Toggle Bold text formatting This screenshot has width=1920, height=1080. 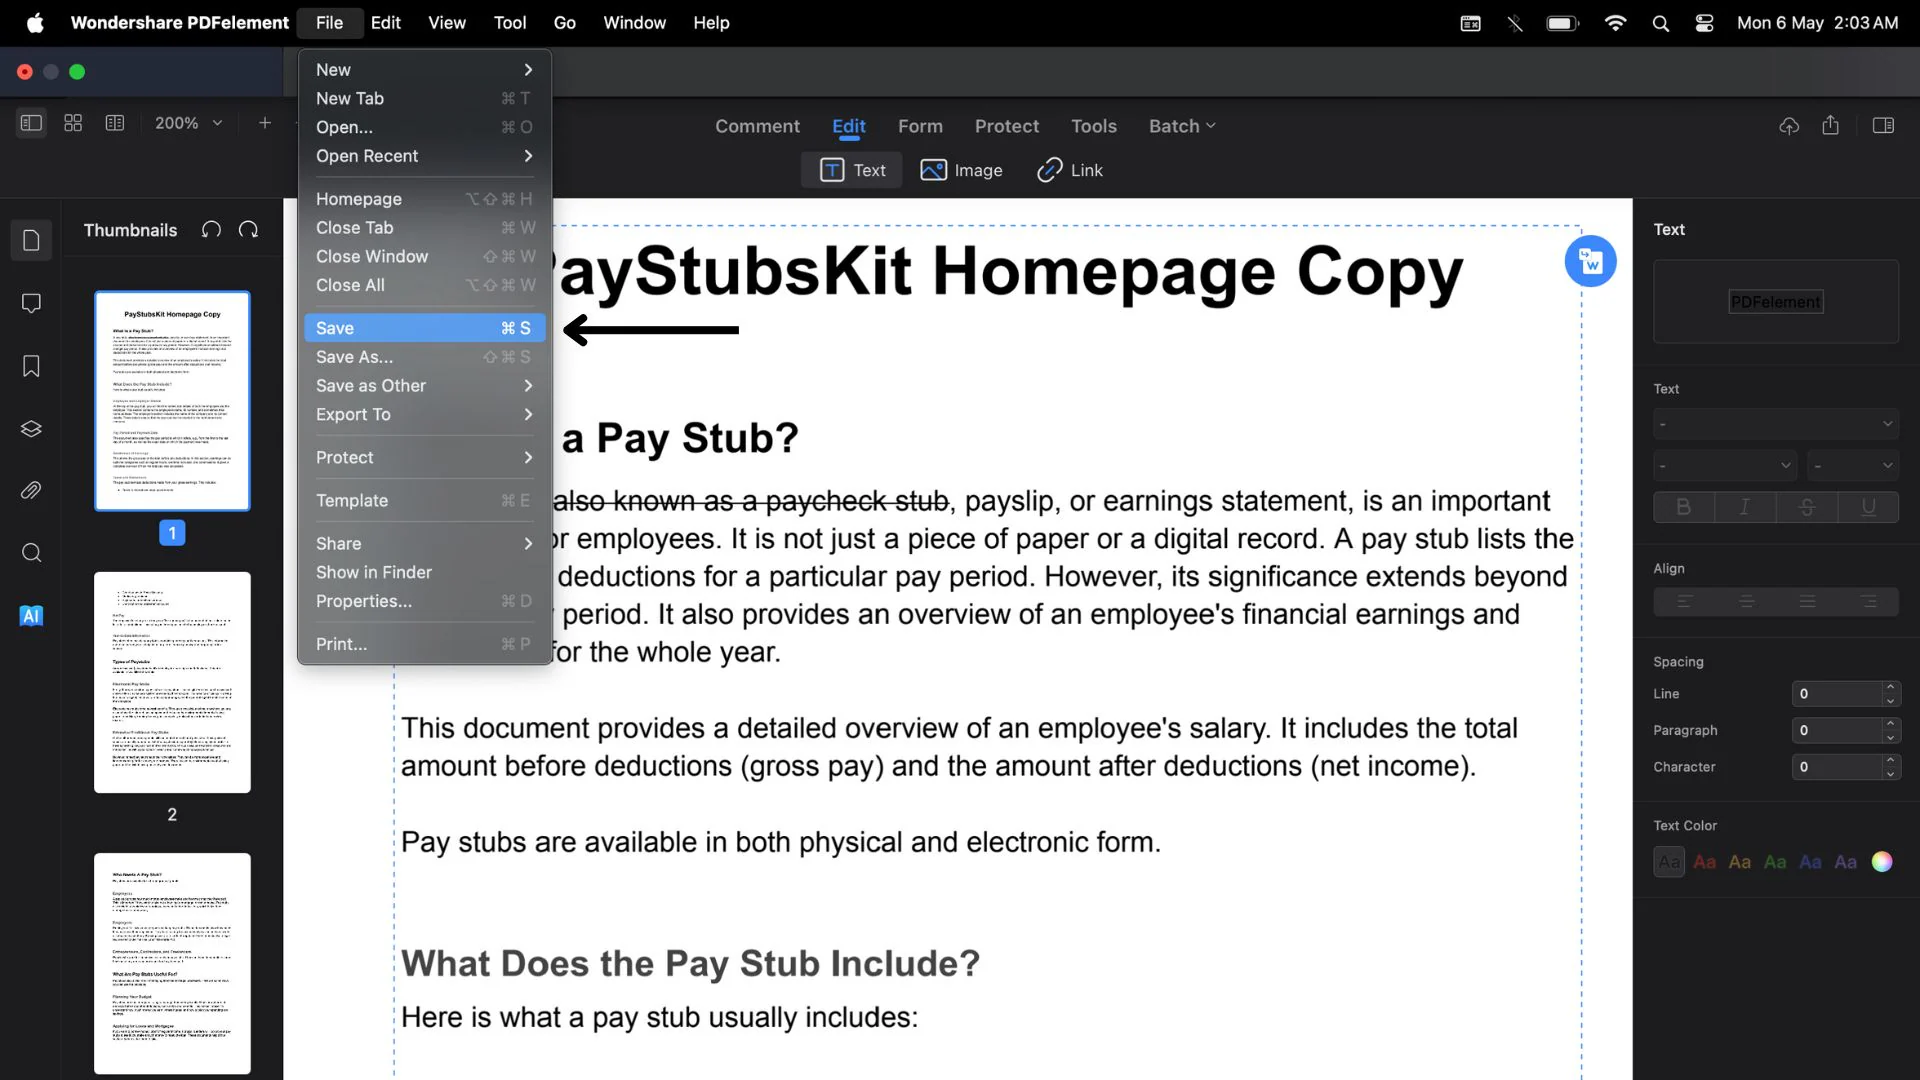pos(1683,507)
